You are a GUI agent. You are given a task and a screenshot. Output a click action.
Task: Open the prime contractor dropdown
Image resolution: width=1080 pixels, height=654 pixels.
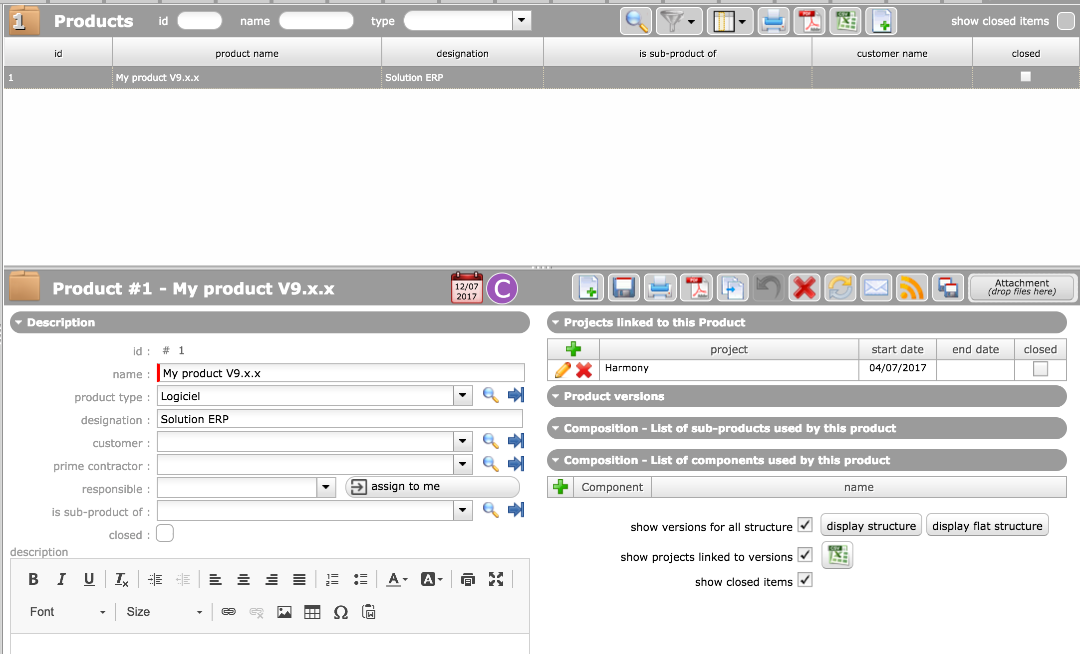(463, 464)
